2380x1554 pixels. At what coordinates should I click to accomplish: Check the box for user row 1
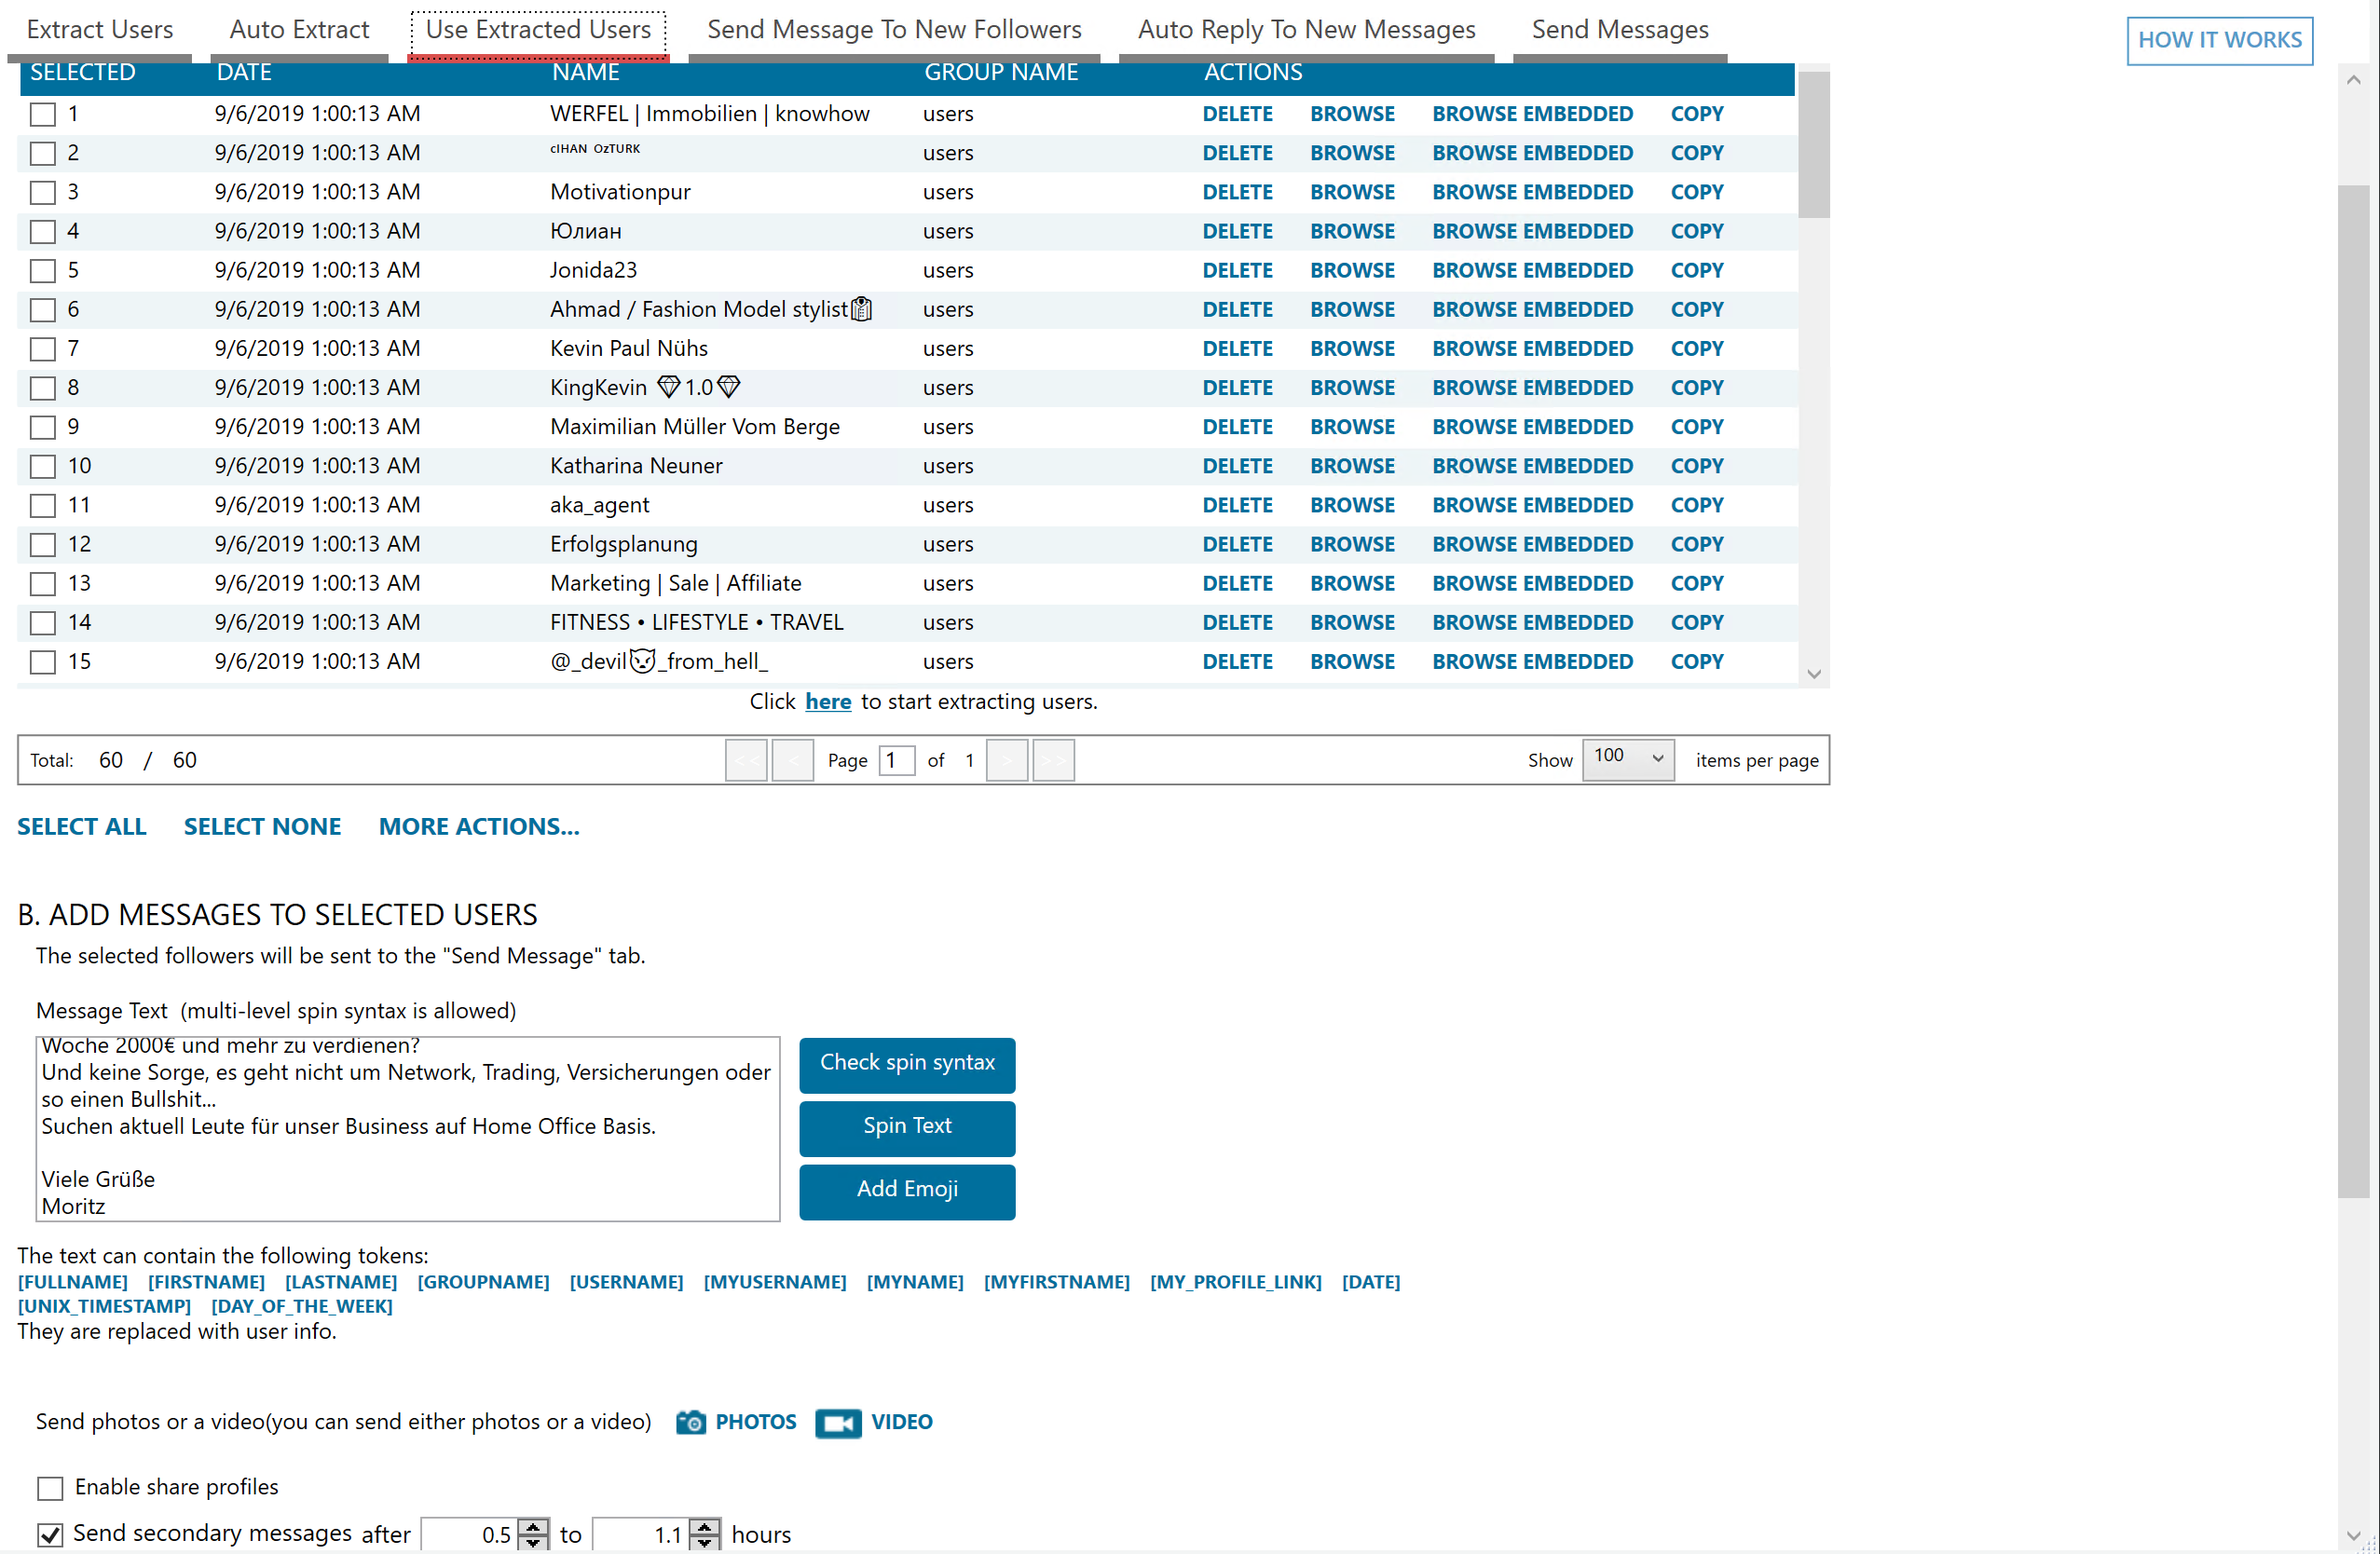point(43,114)
